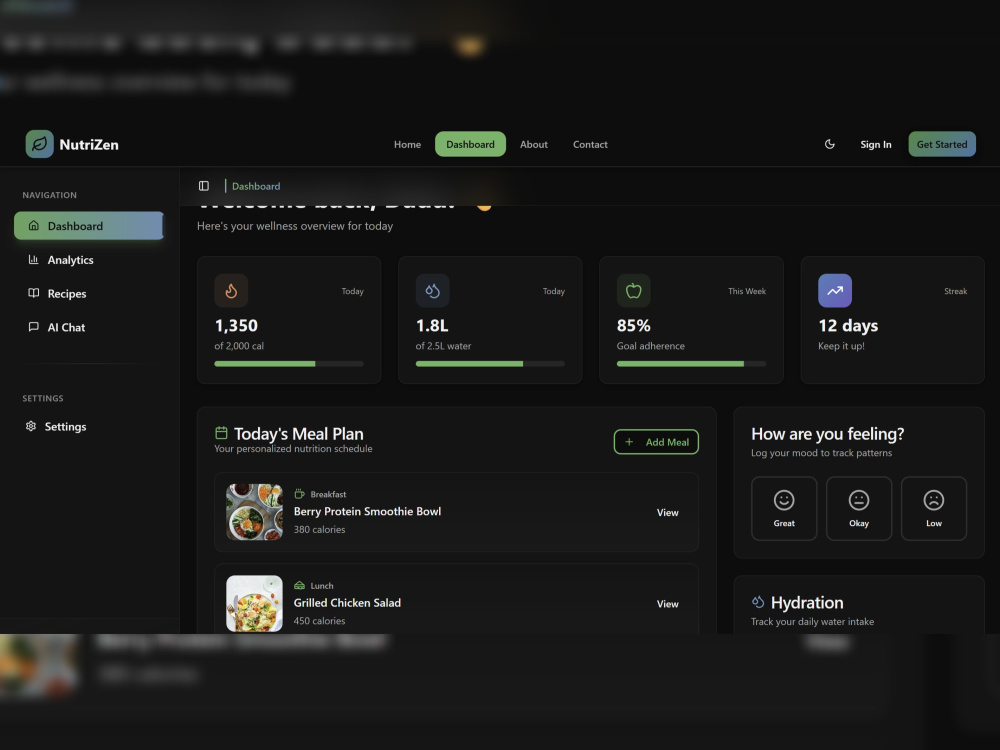Click the Hydration section heading
This screenshot has height=750, width=1000.
click(x=807, y=603)
